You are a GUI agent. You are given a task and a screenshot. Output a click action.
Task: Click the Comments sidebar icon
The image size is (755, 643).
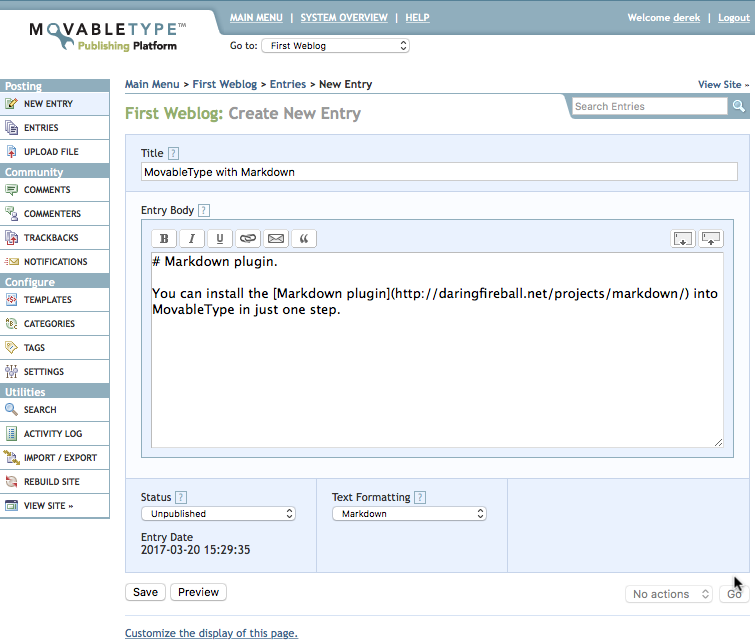[12, 190]
